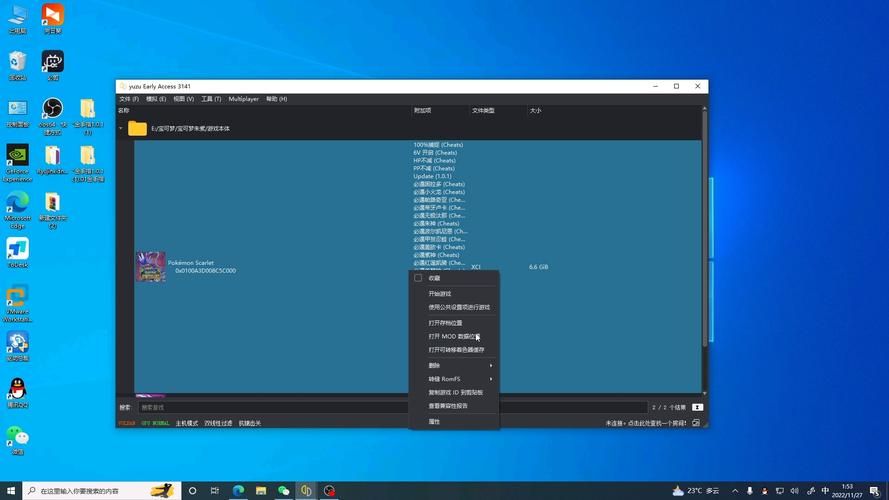889x500 pixels.
Task: Click the Pokémon Scarlet game title text
Action: point(190,263)
